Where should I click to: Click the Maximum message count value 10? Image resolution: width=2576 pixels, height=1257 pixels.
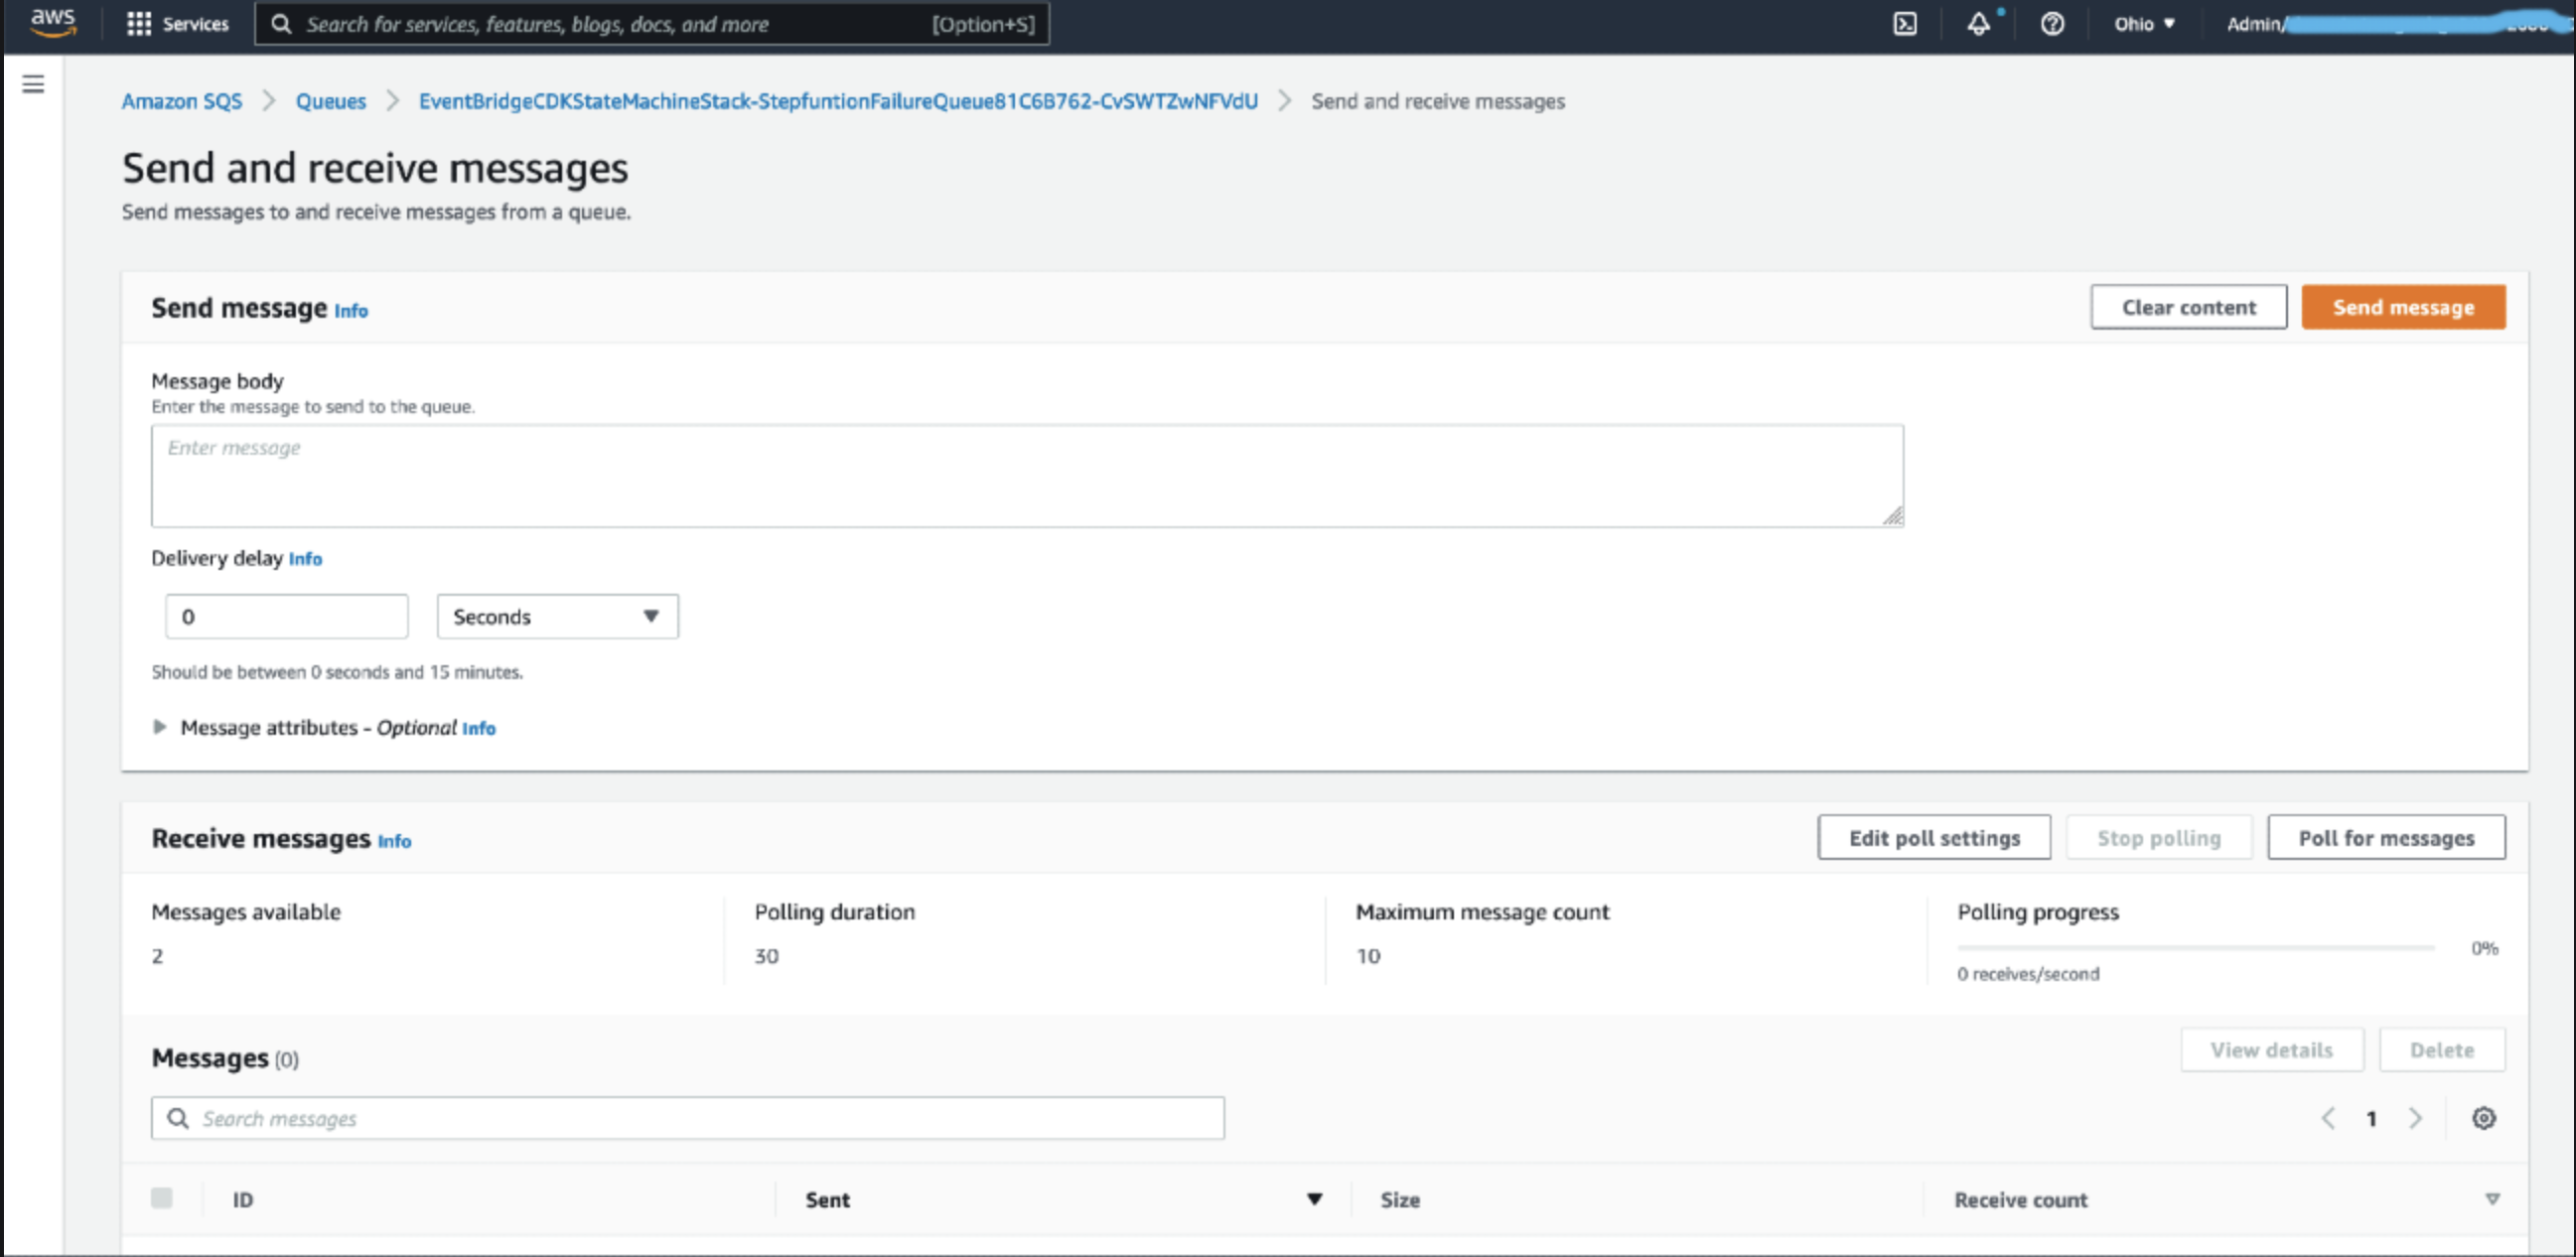(1368, 956)
